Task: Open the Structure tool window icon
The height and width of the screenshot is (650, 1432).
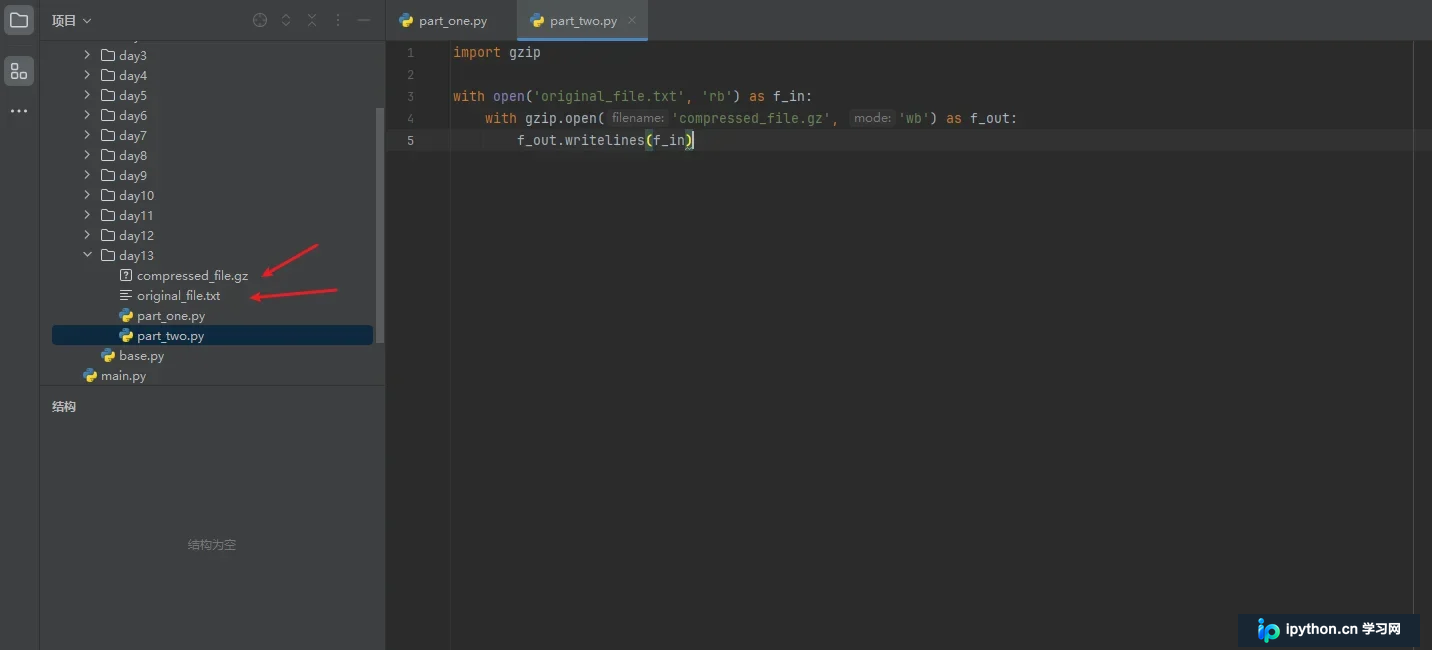Action: [x=19, y=71]
